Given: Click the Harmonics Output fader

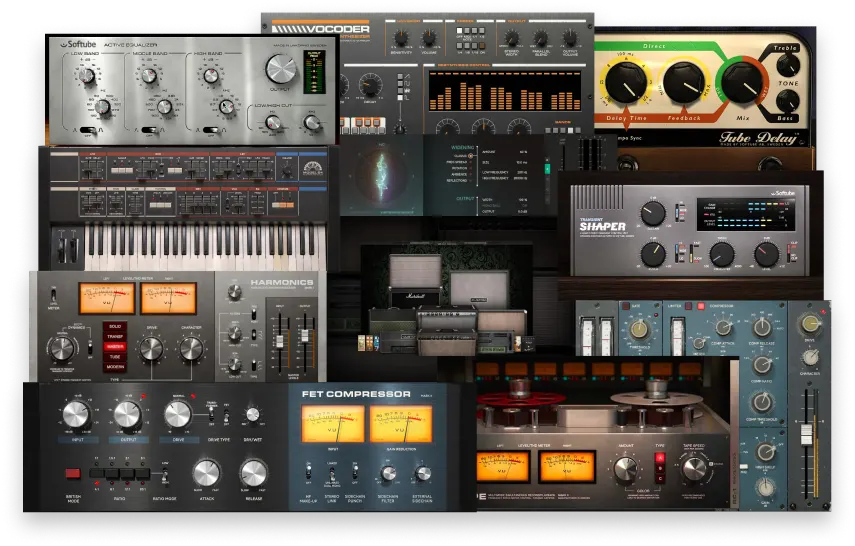Looking at the screenshot, I should point(305,335).
